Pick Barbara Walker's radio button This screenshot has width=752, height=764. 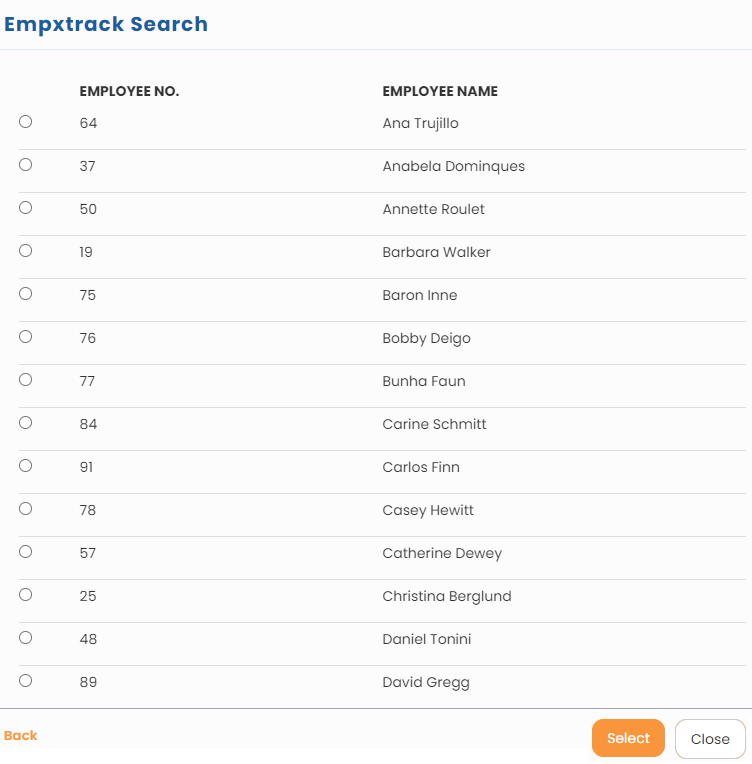click(x=26, y=251)
